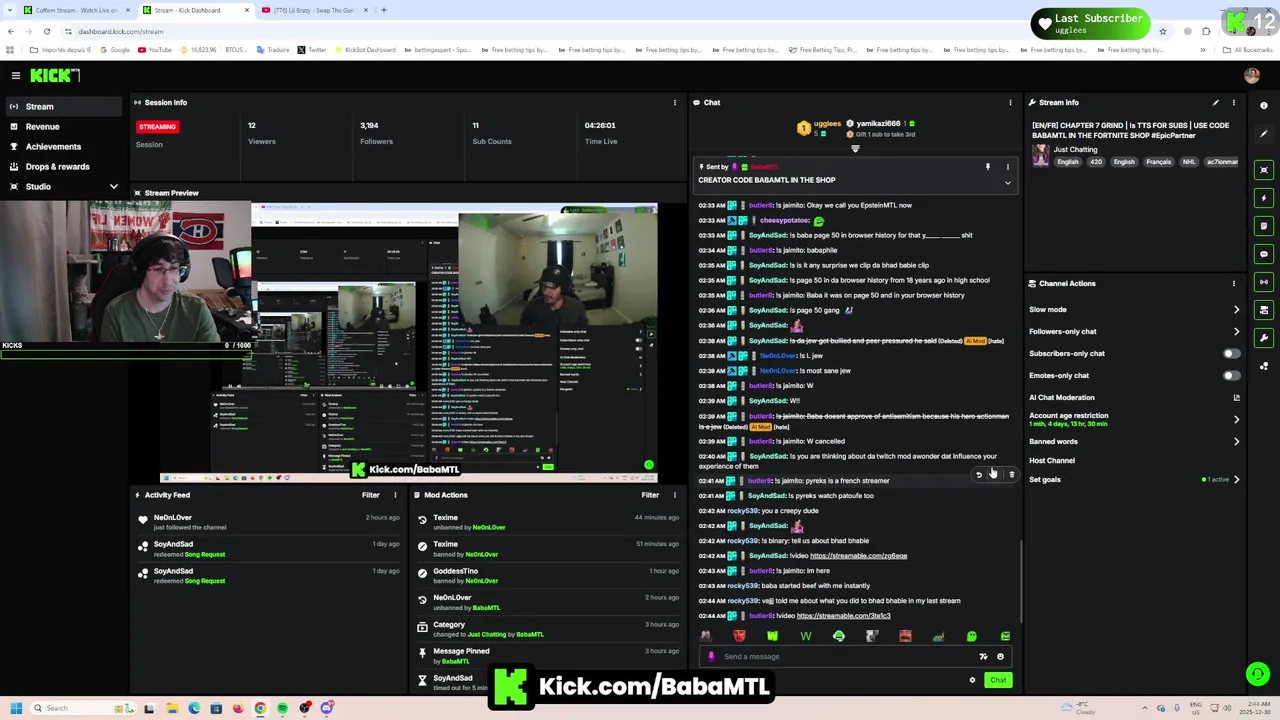Open Chat panel three-dot menu
The width and height of the screenshot is (1280, 720).
(x=1010, y=102)
